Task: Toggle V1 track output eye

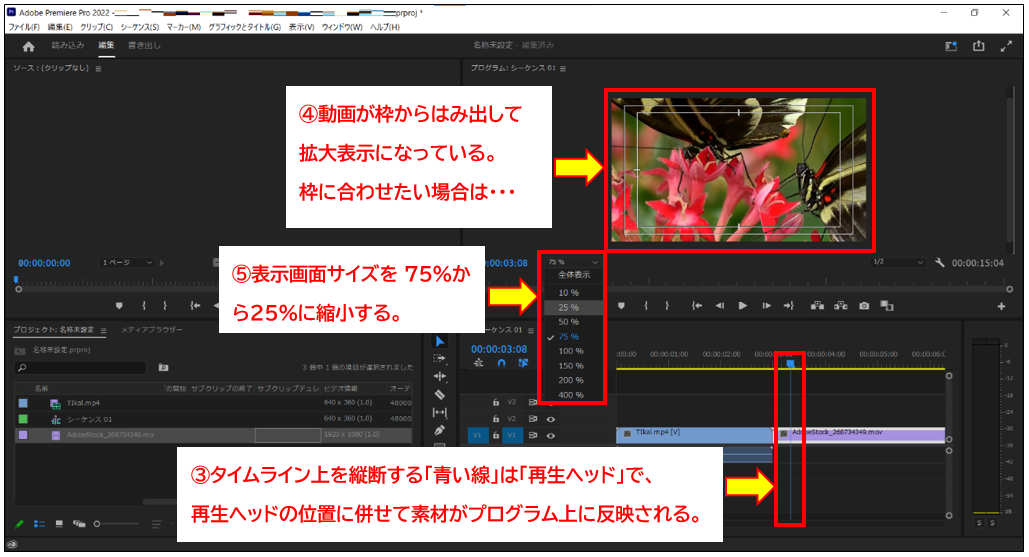Action: tap(551, 435)
